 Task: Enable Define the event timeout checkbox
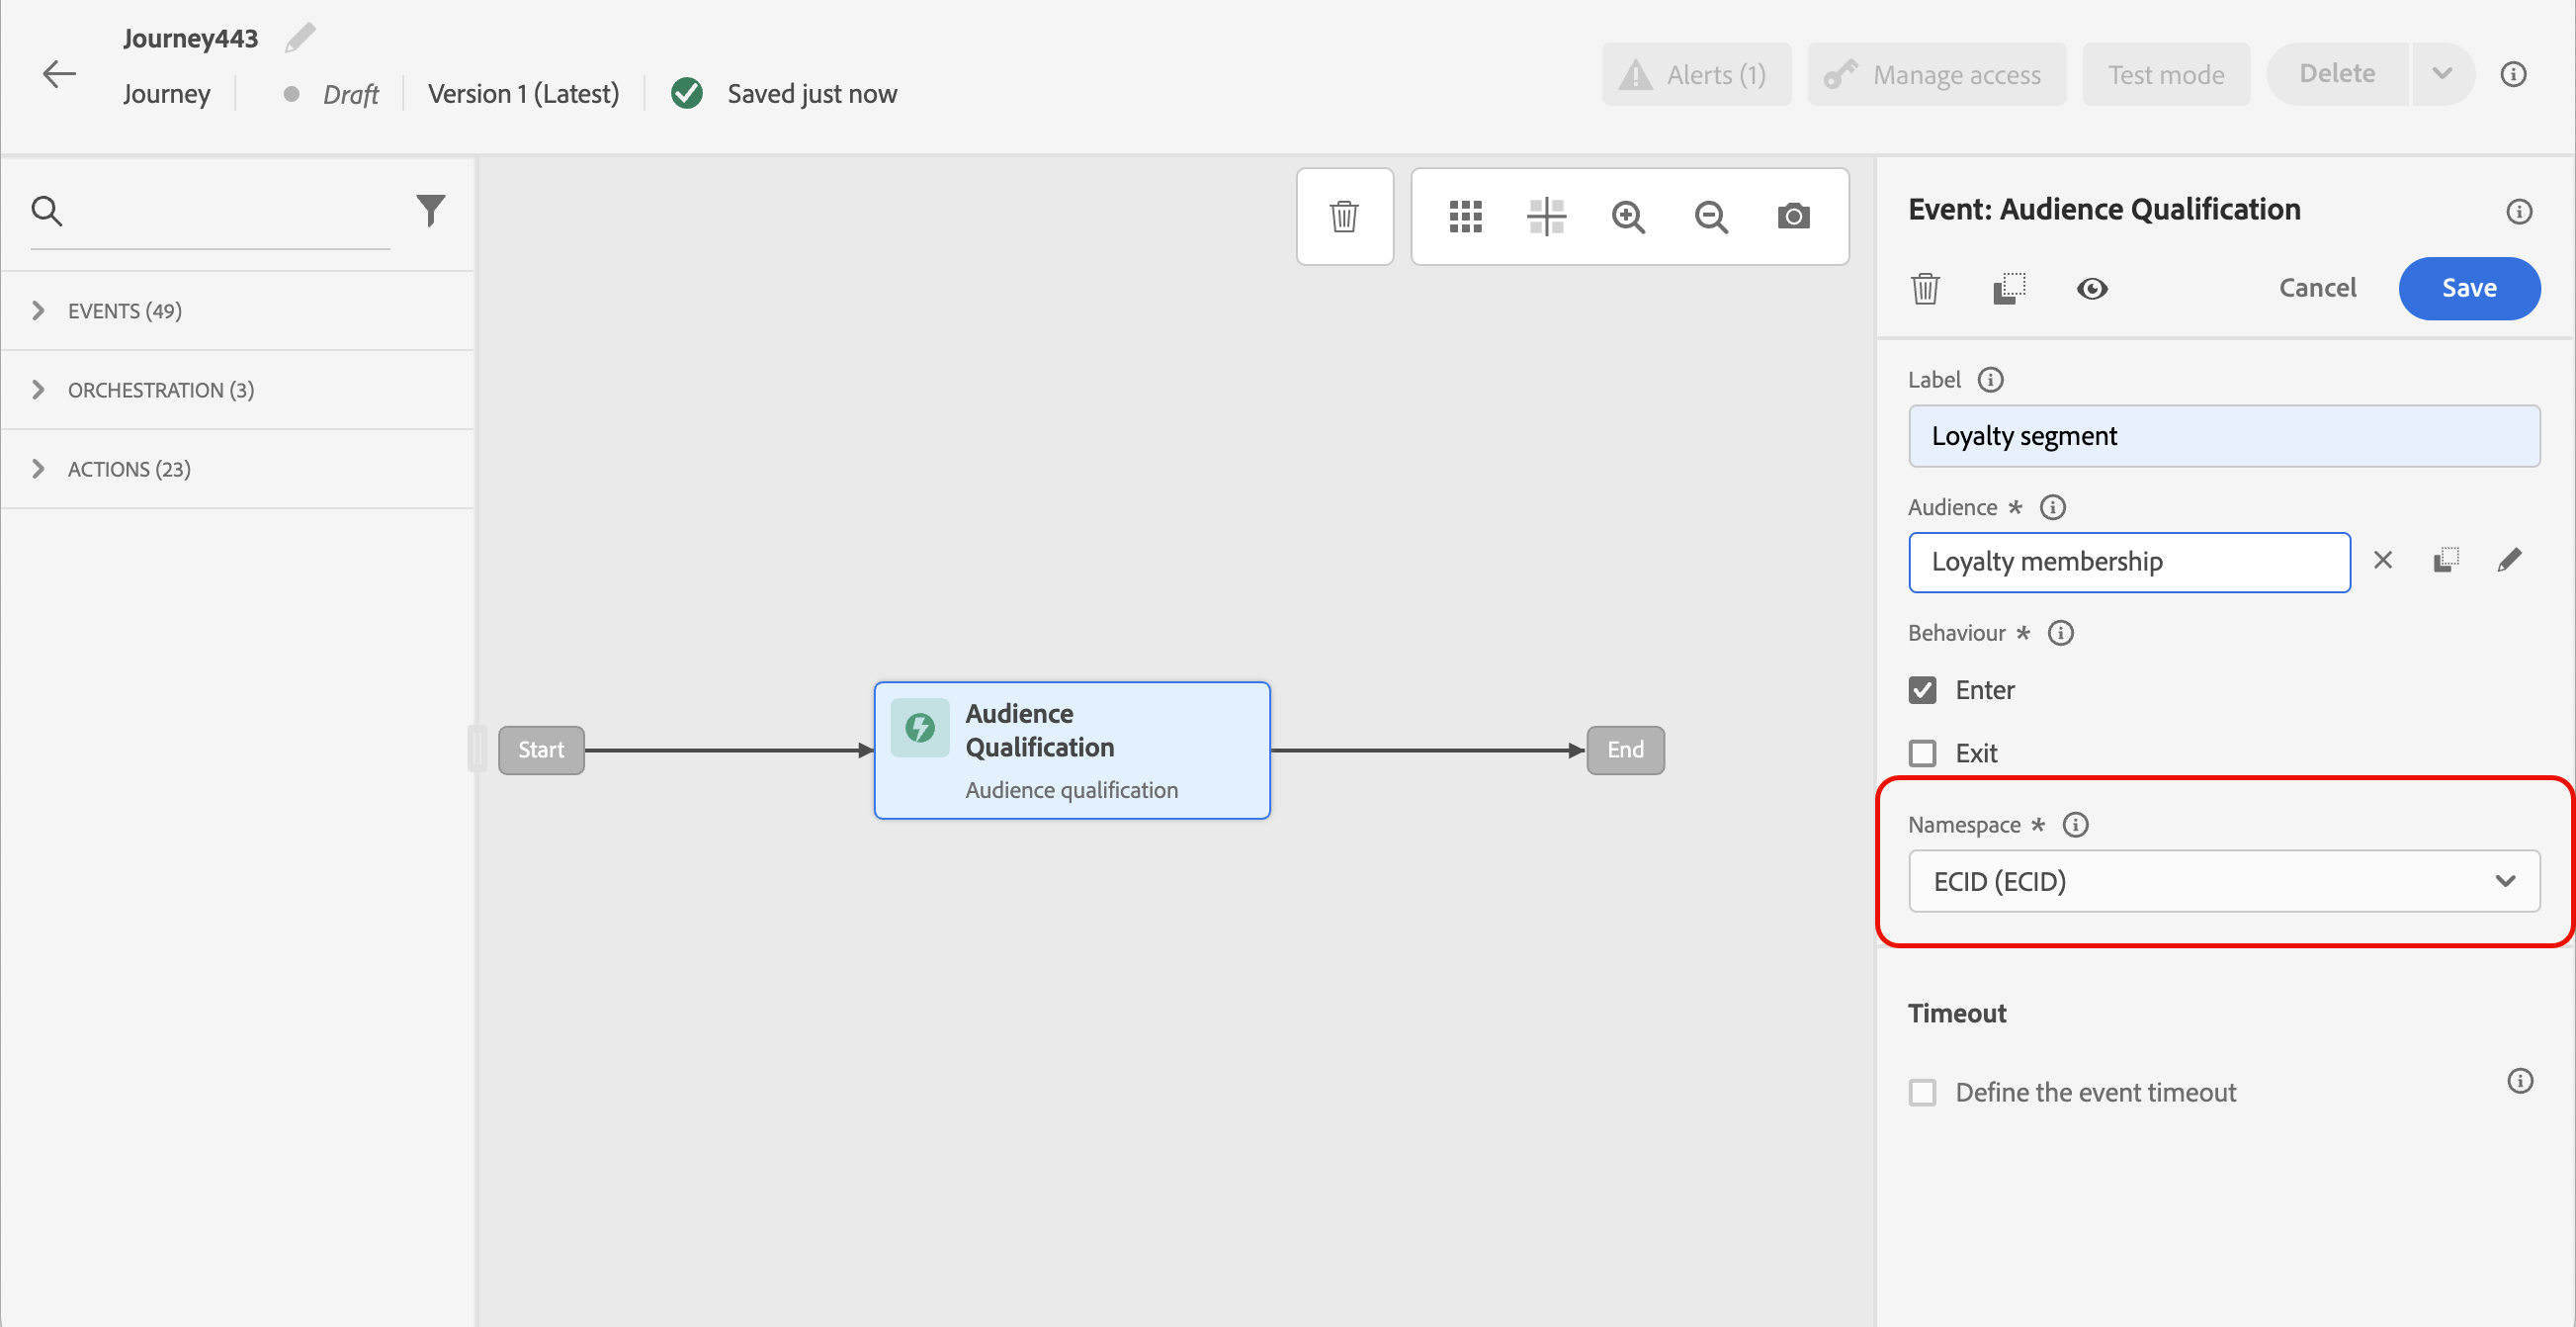[1922, 1092]
